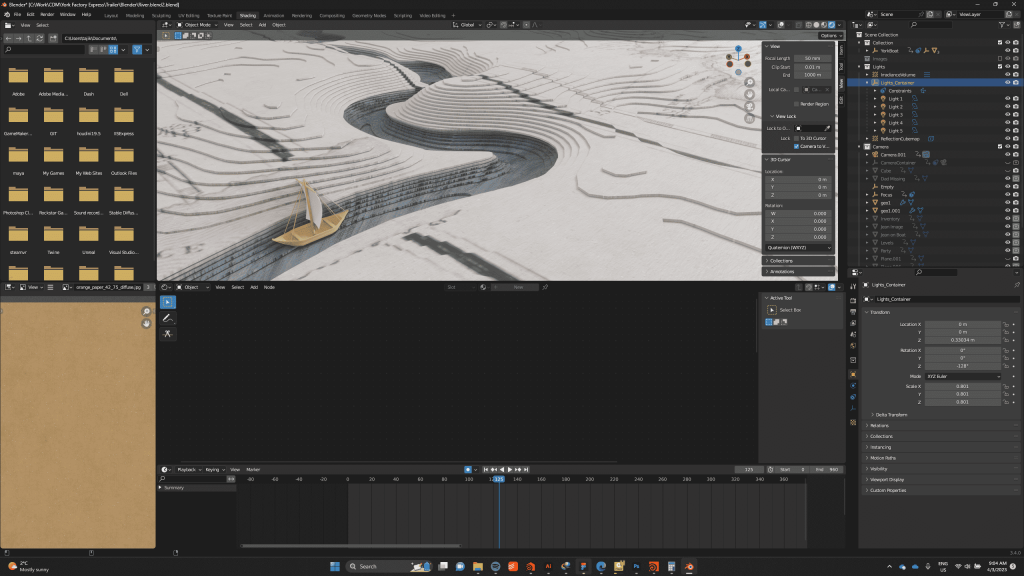1024x576 pixels.
Task: Toggle the Camera collection exclude checkbox
Action: pos(1000,147)
